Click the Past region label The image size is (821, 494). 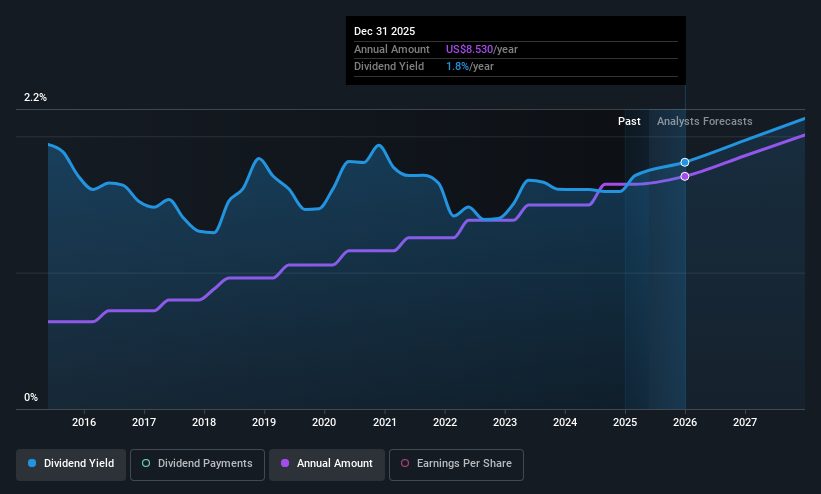point(629,122)
